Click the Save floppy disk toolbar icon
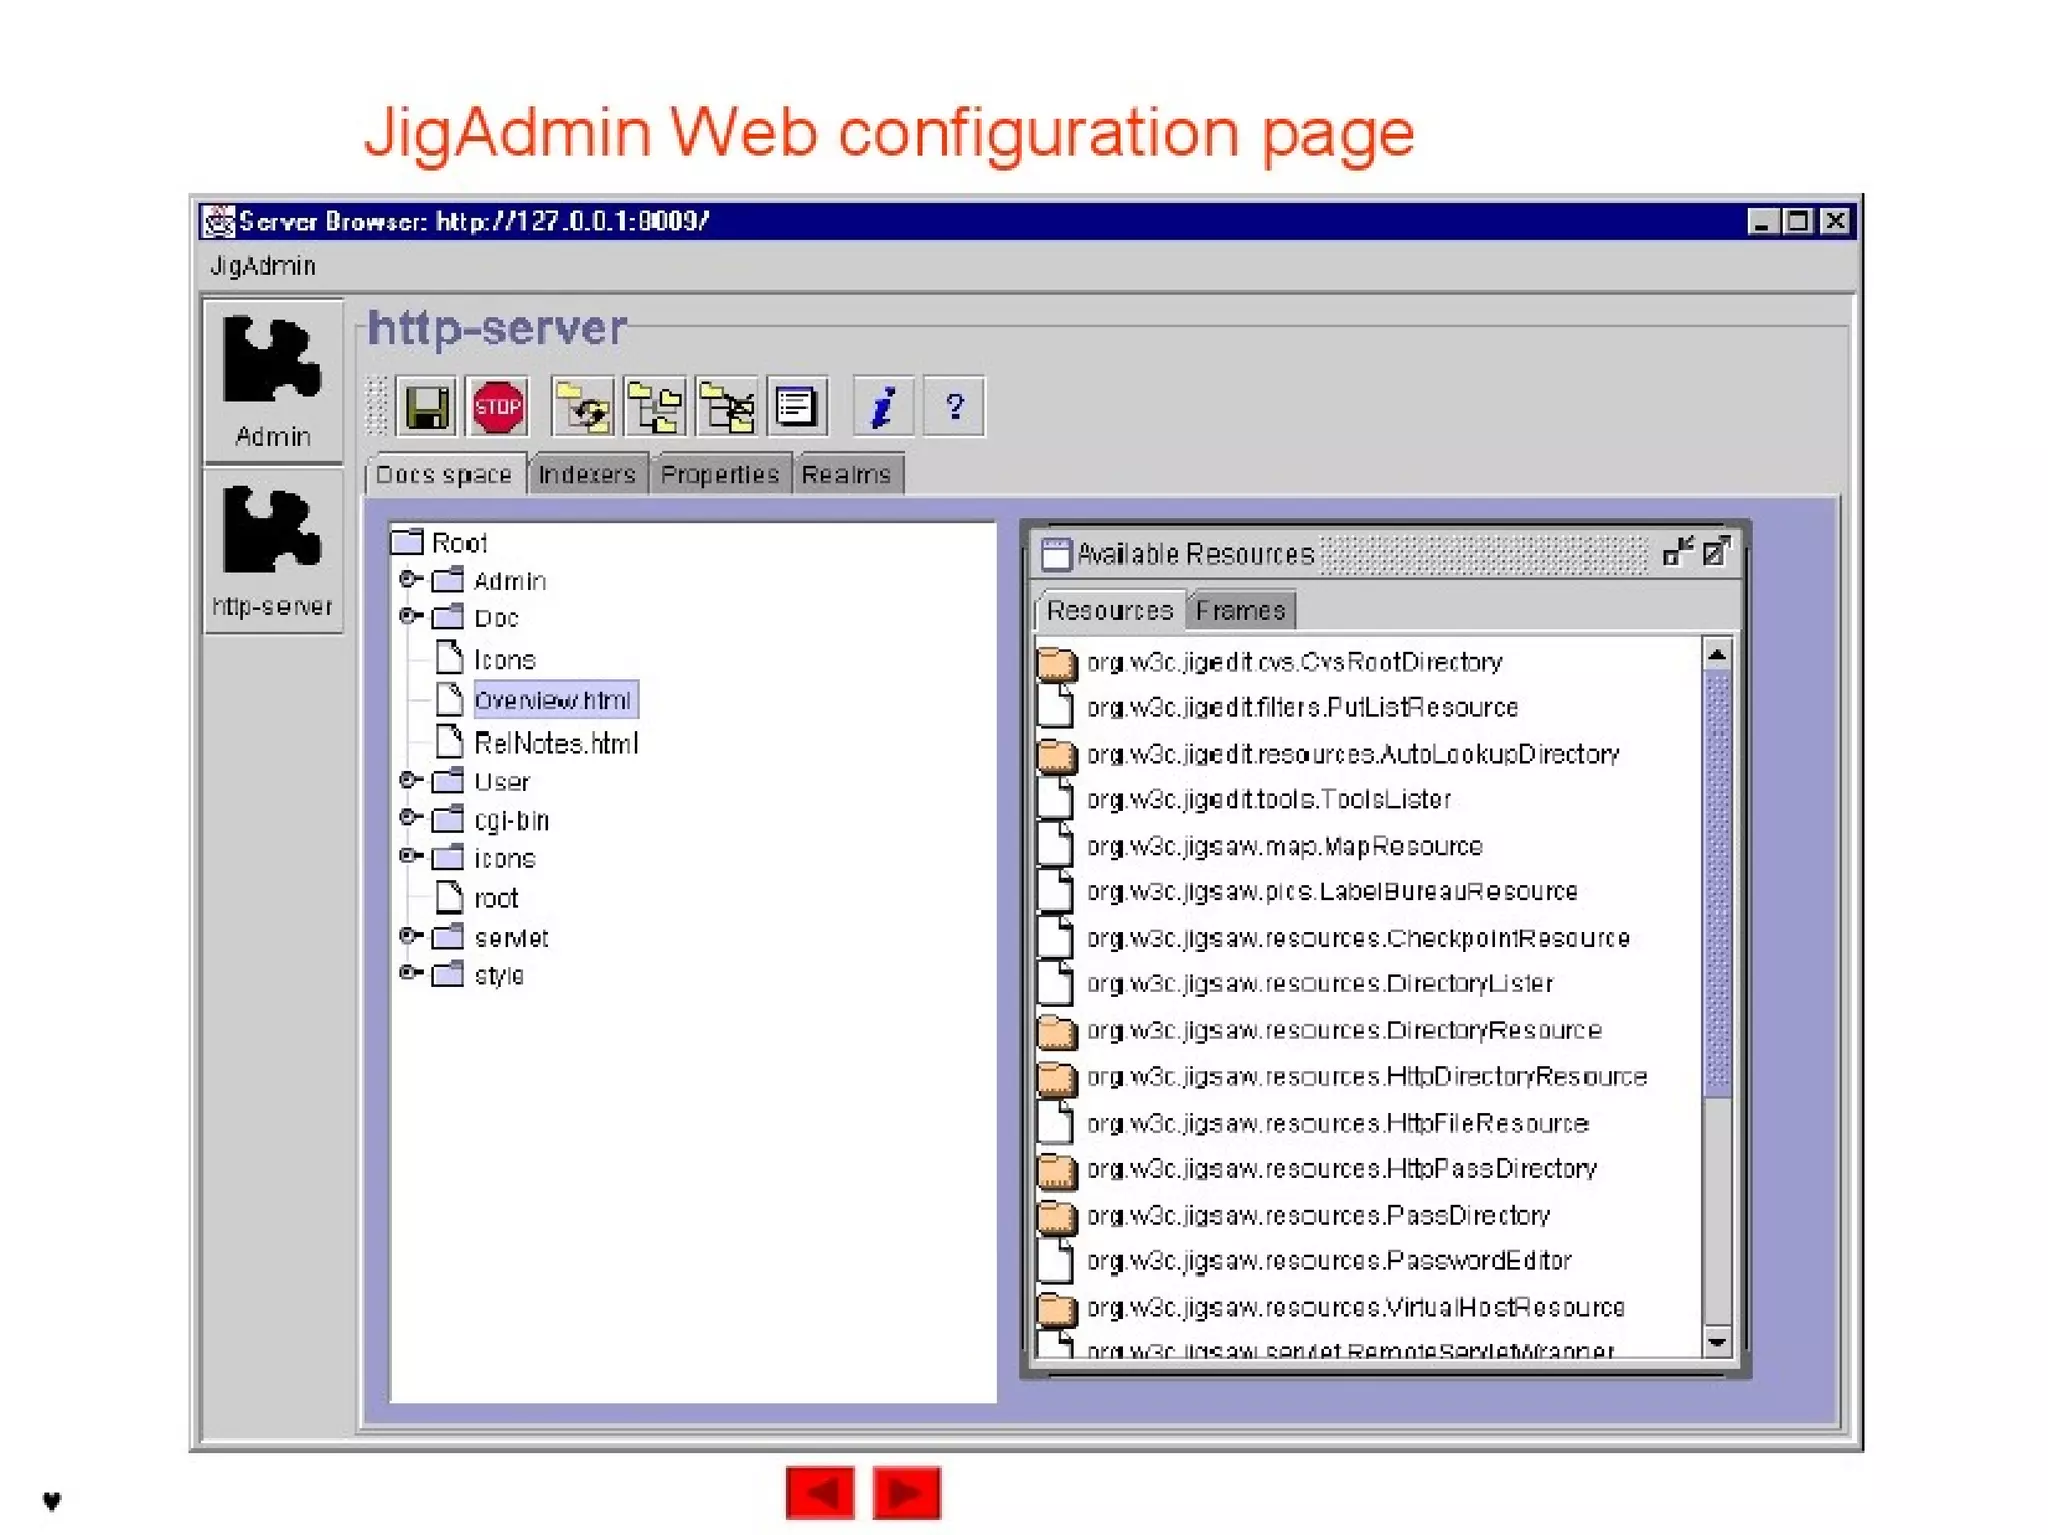 (426, 407)
